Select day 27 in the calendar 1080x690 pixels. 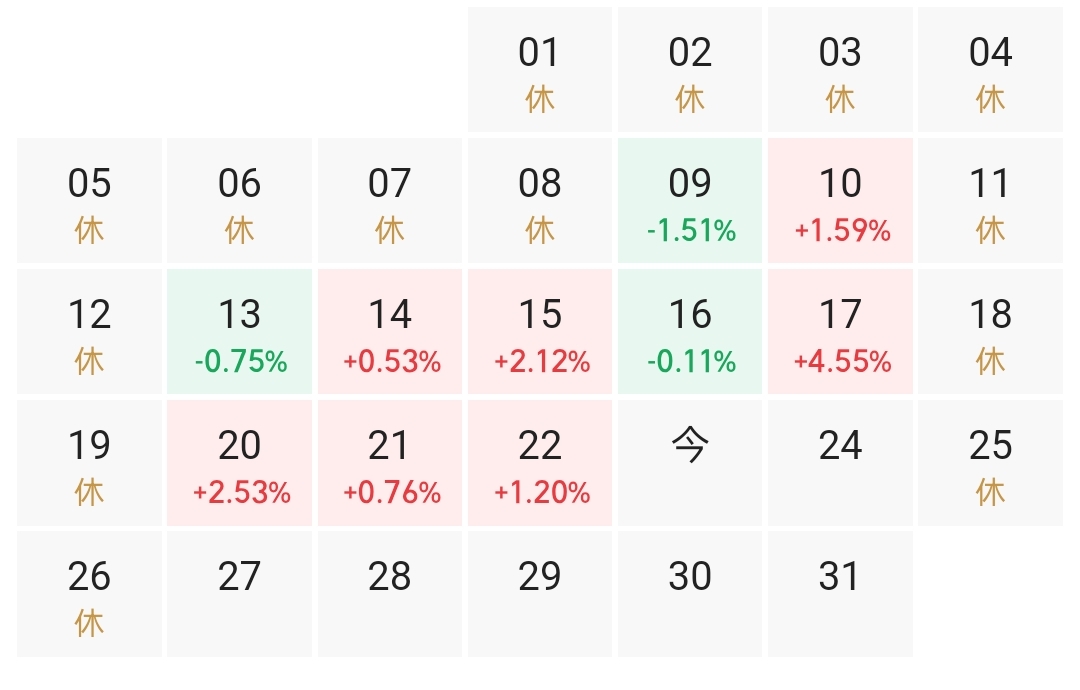point(240,594)
